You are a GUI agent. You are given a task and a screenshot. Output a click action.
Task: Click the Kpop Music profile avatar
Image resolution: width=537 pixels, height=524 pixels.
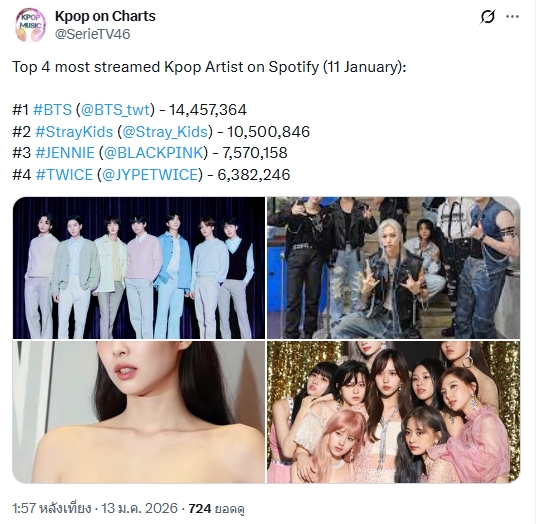coord(30,25)
